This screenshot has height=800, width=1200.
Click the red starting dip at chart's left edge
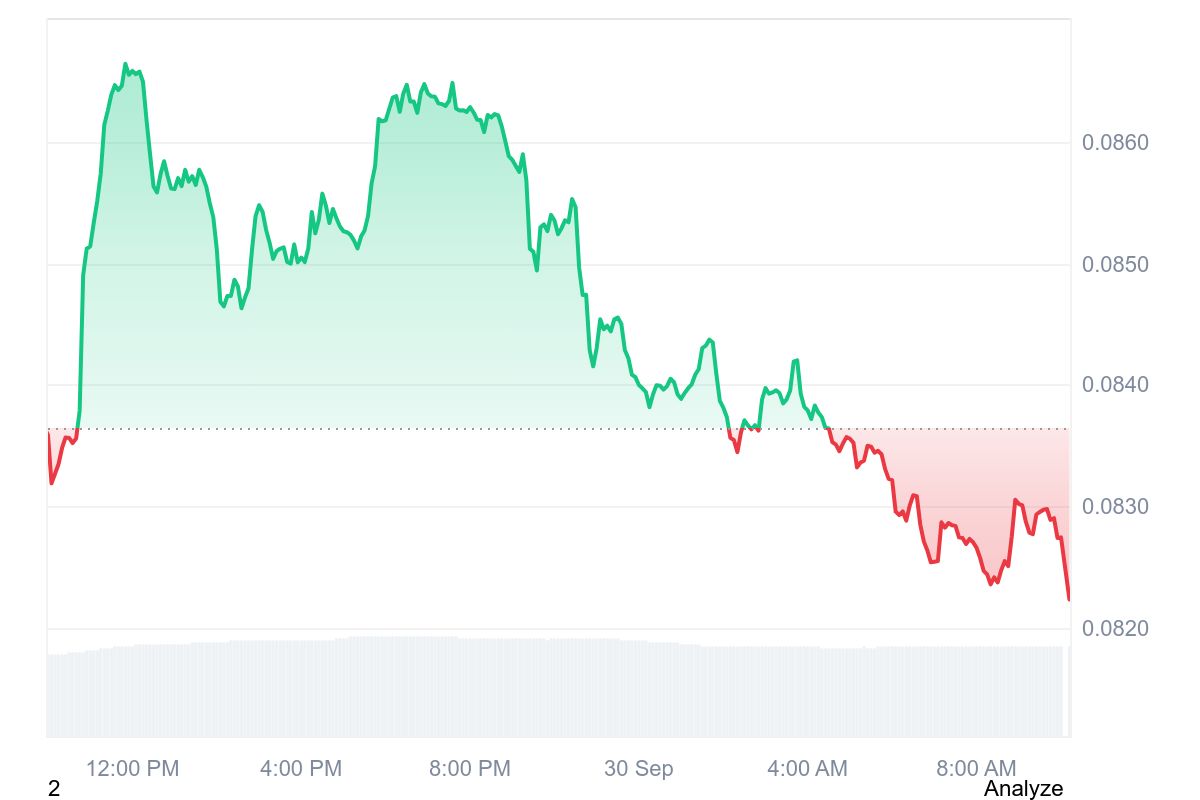(x=51, y=483)
